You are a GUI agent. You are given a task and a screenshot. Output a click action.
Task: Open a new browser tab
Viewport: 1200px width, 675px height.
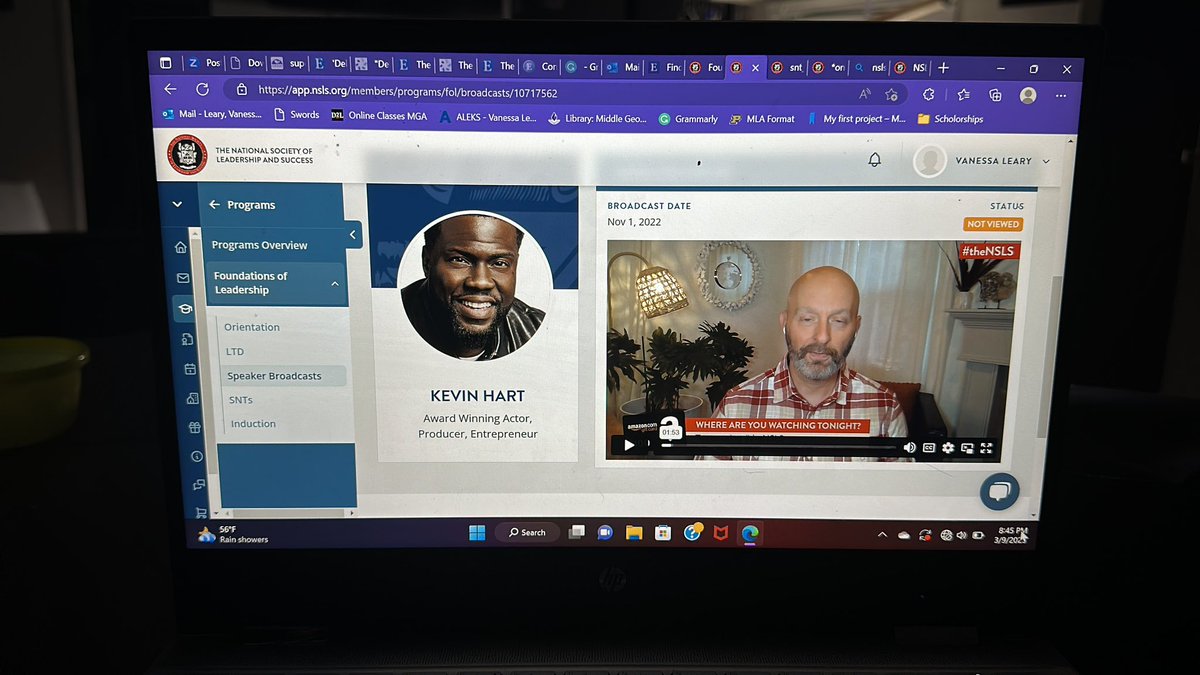click(x=943, y=68)
